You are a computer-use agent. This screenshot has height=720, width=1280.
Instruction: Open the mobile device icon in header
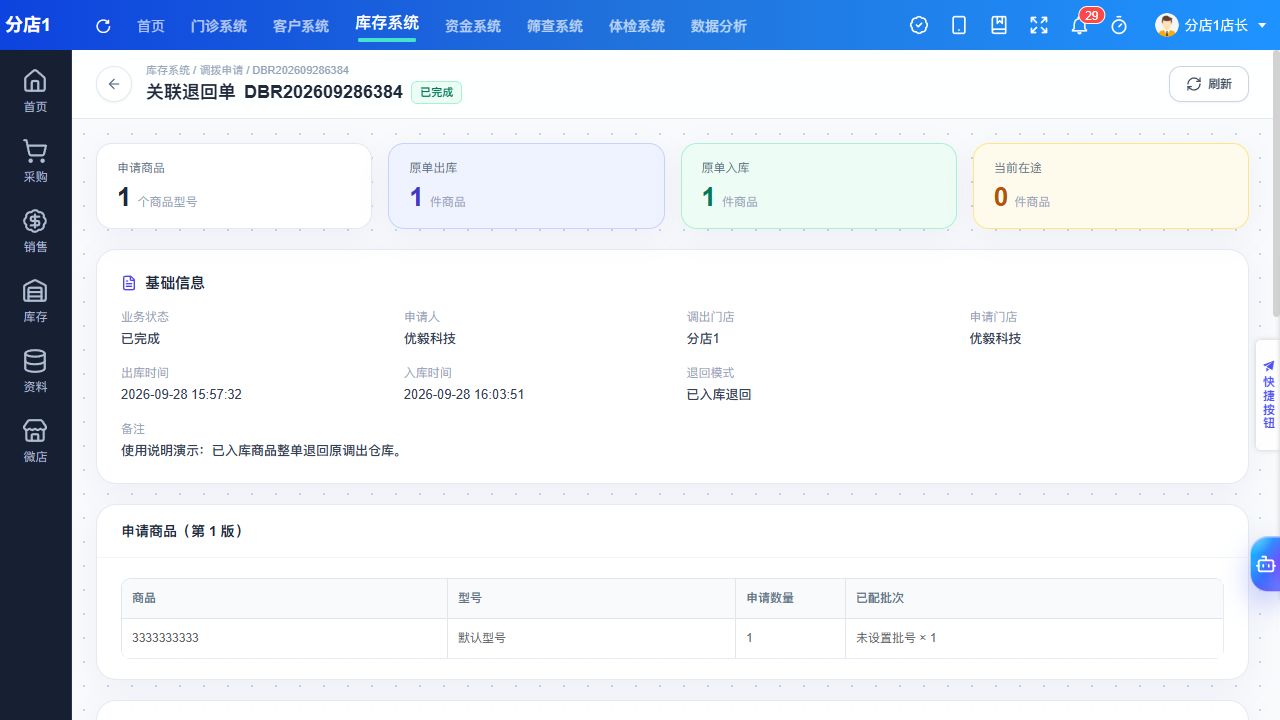(959, 26)
